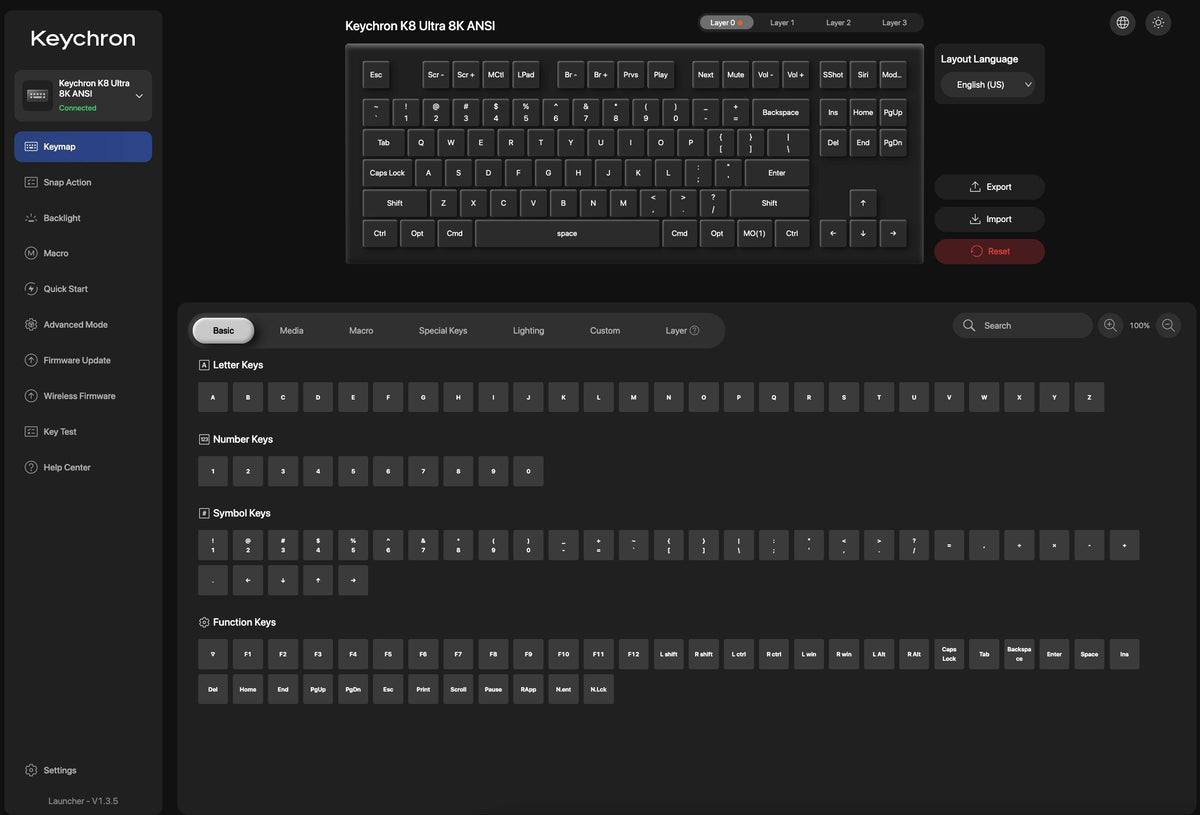Switch to Layer 2
Viewport: 1200px width, 815px height.
point(838,23)
